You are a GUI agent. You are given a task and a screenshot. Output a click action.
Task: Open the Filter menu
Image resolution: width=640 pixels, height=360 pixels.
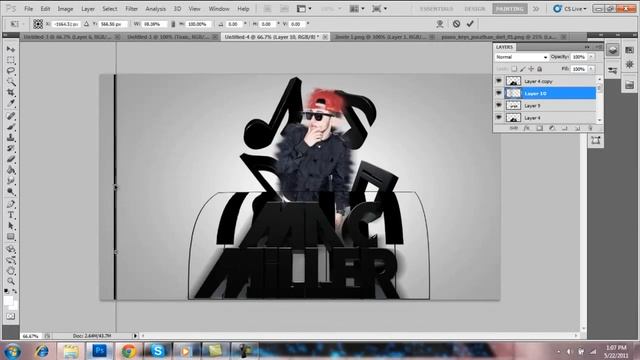point(131,9)
